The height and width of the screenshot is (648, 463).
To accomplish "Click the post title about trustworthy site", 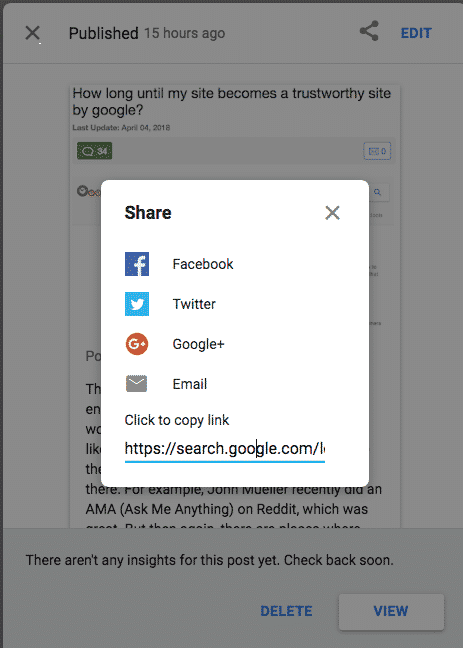I will click(232, 102).
